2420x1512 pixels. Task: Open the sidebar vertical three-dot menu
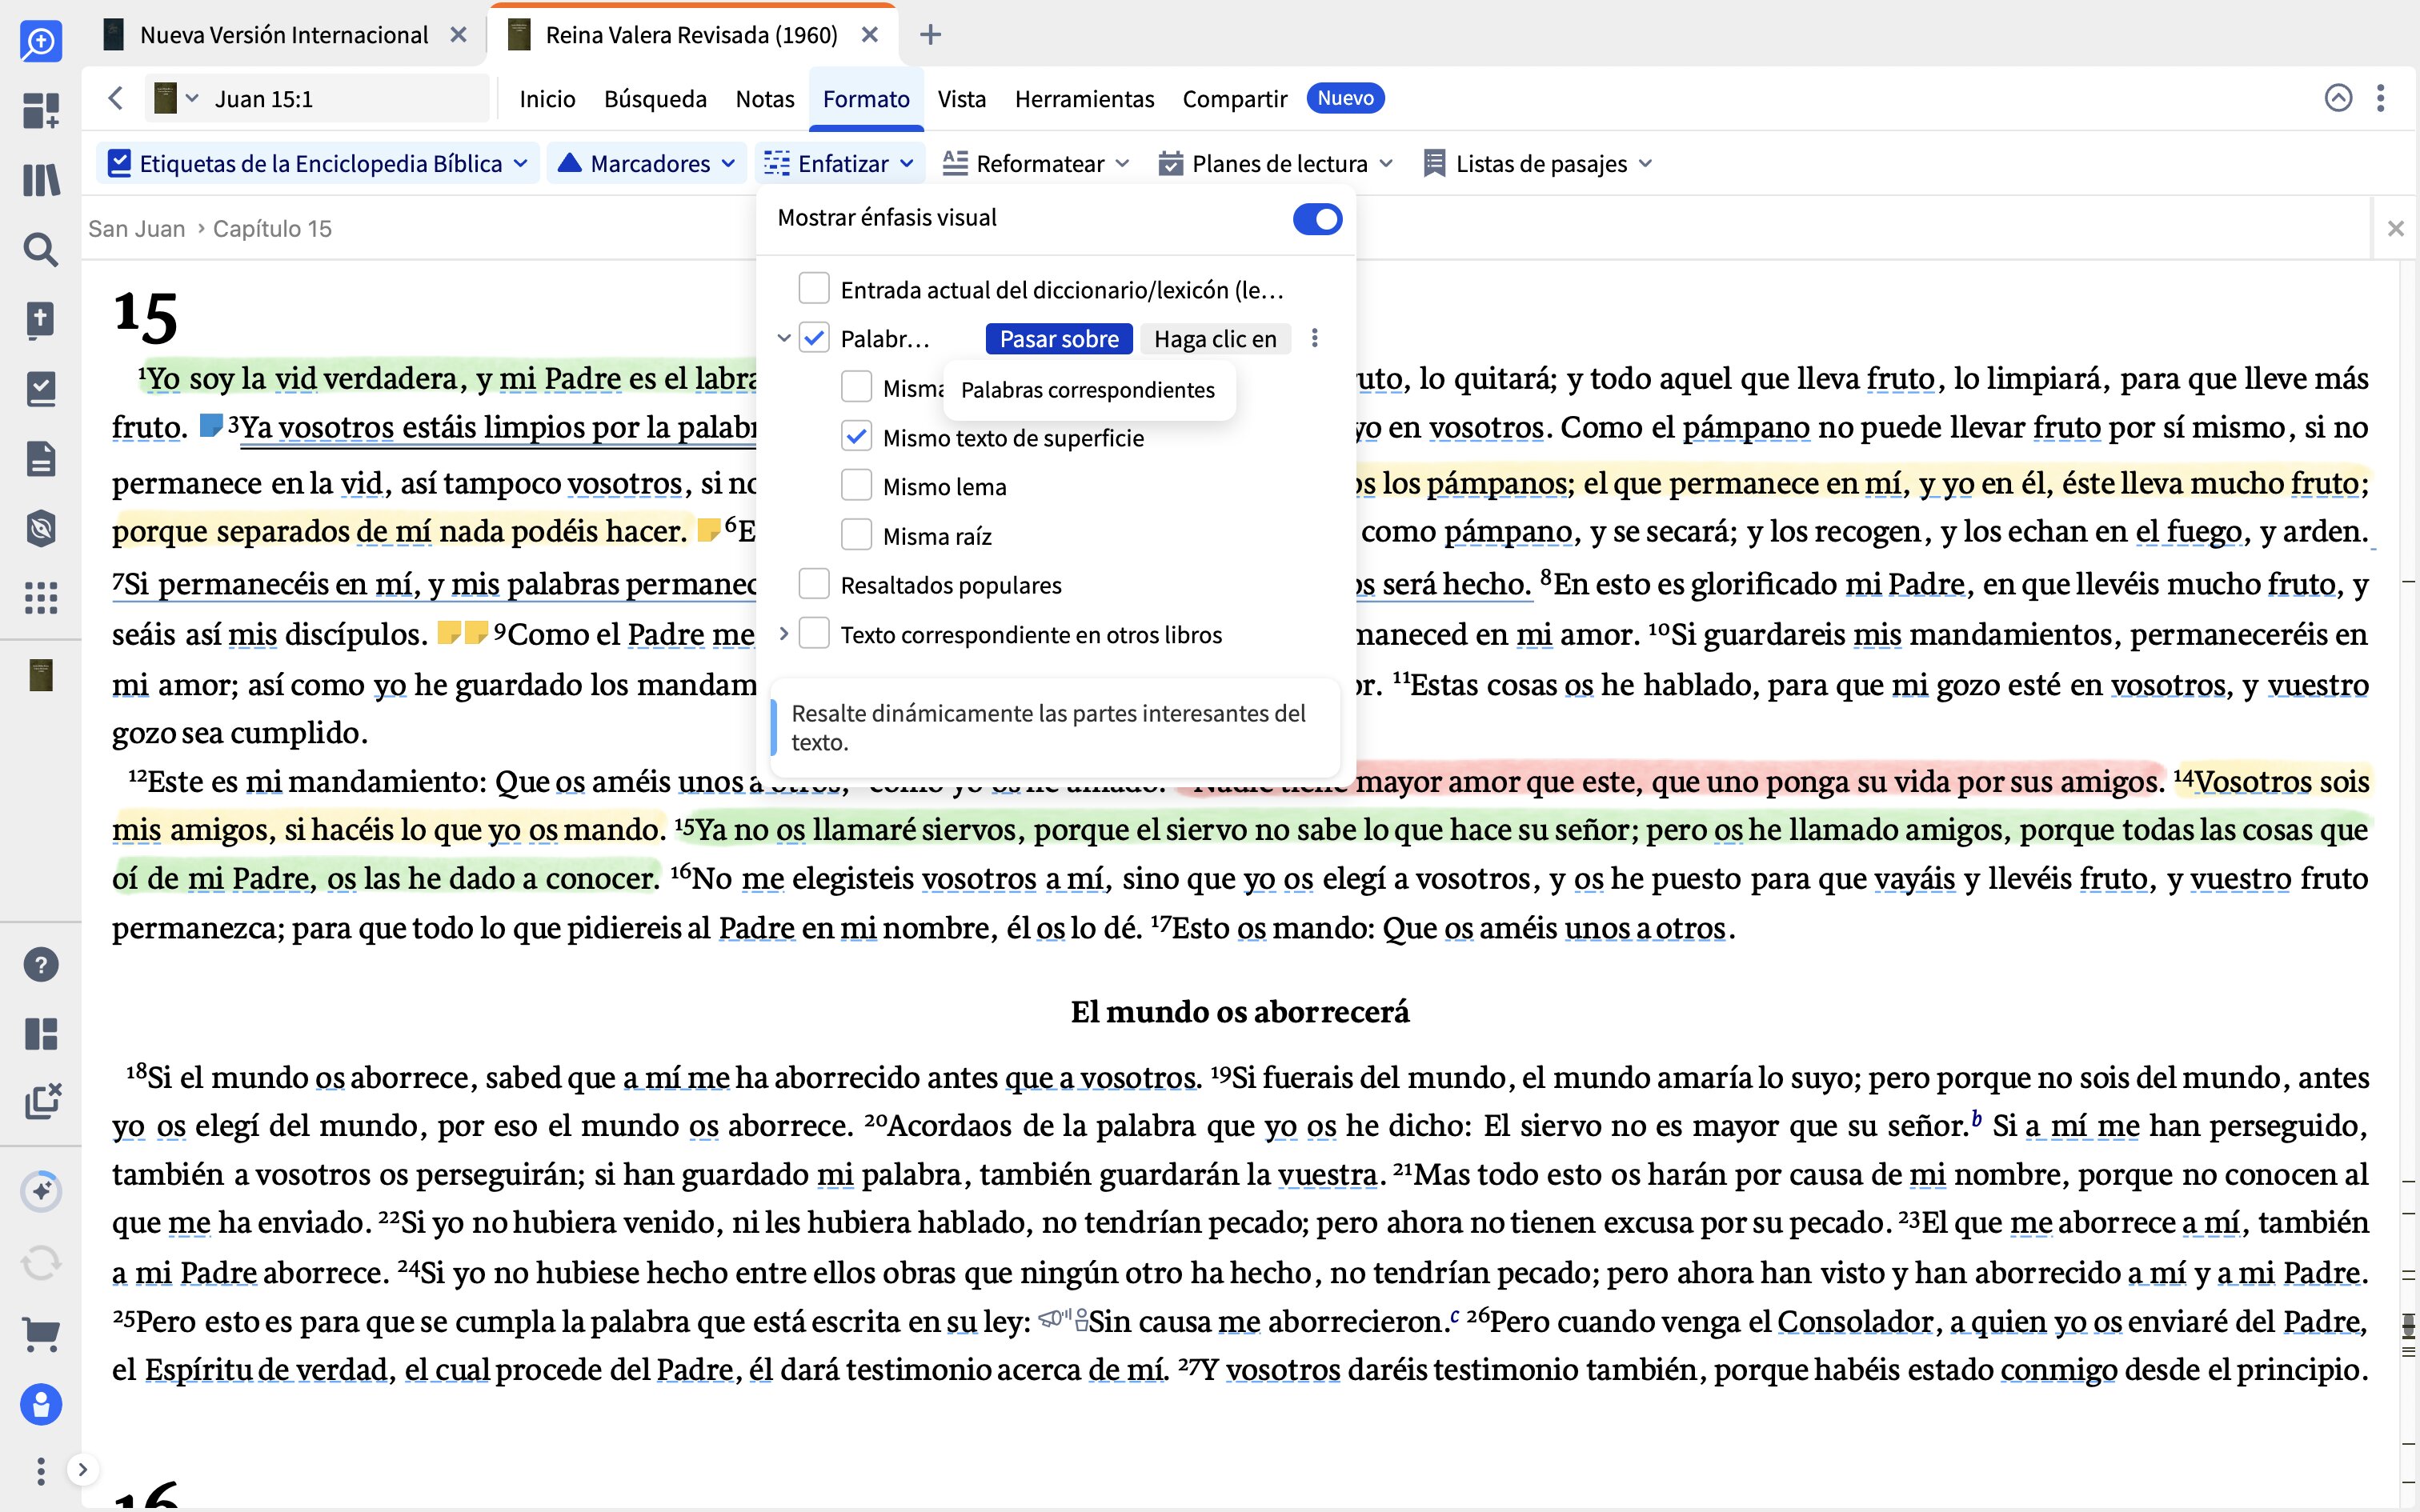41,1471
